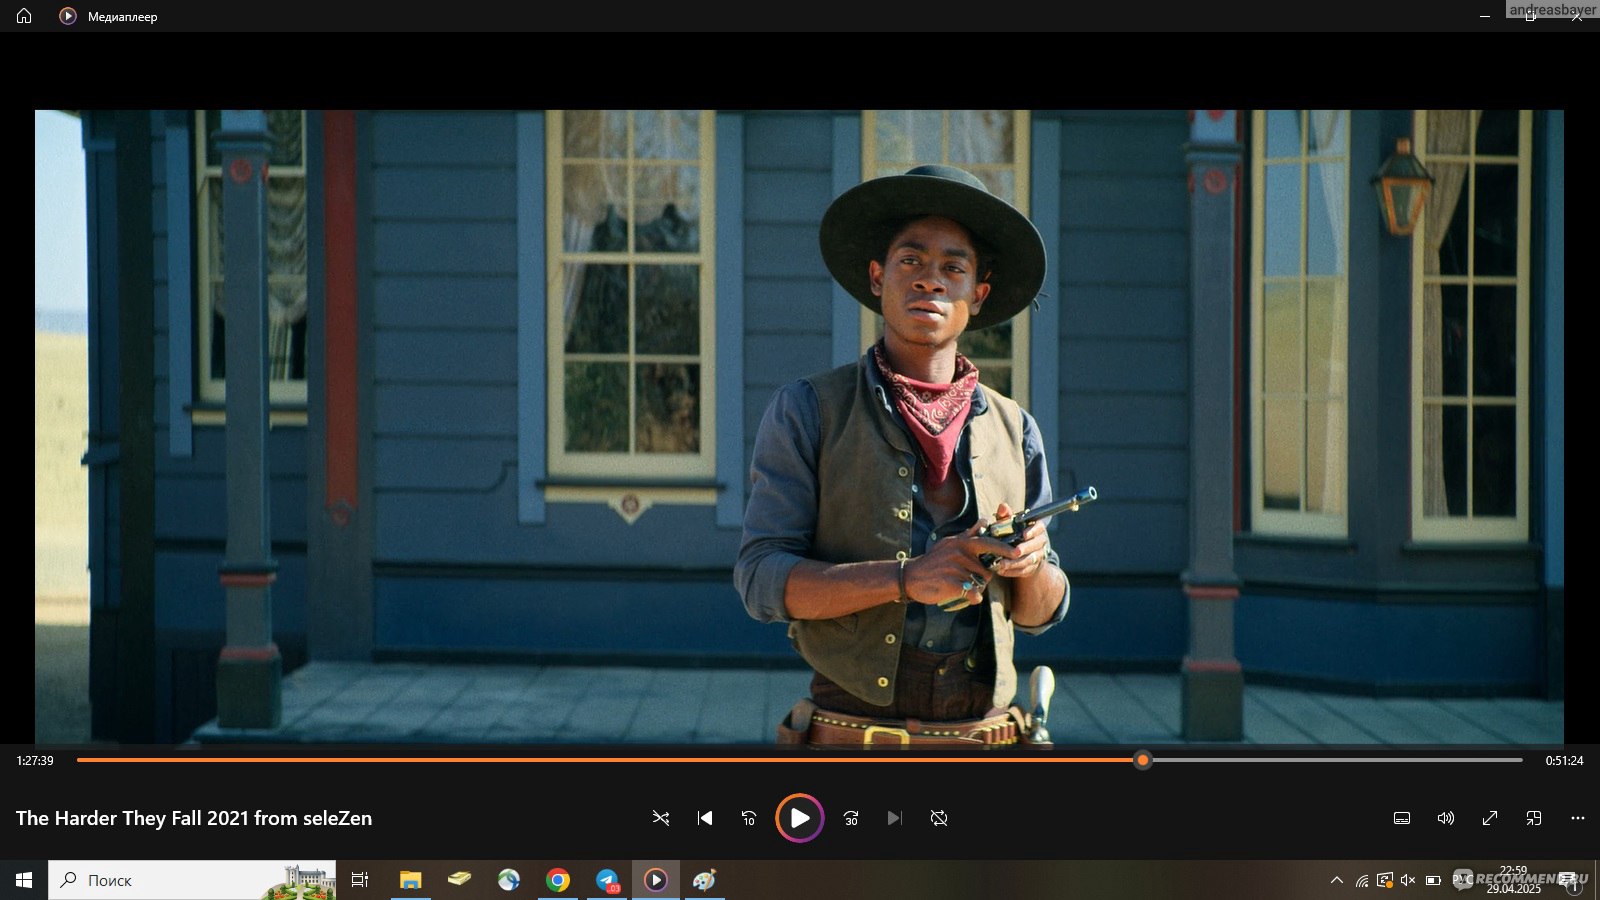
Task: Click the seek bar's orange position handle
Action: point(1143,760)
